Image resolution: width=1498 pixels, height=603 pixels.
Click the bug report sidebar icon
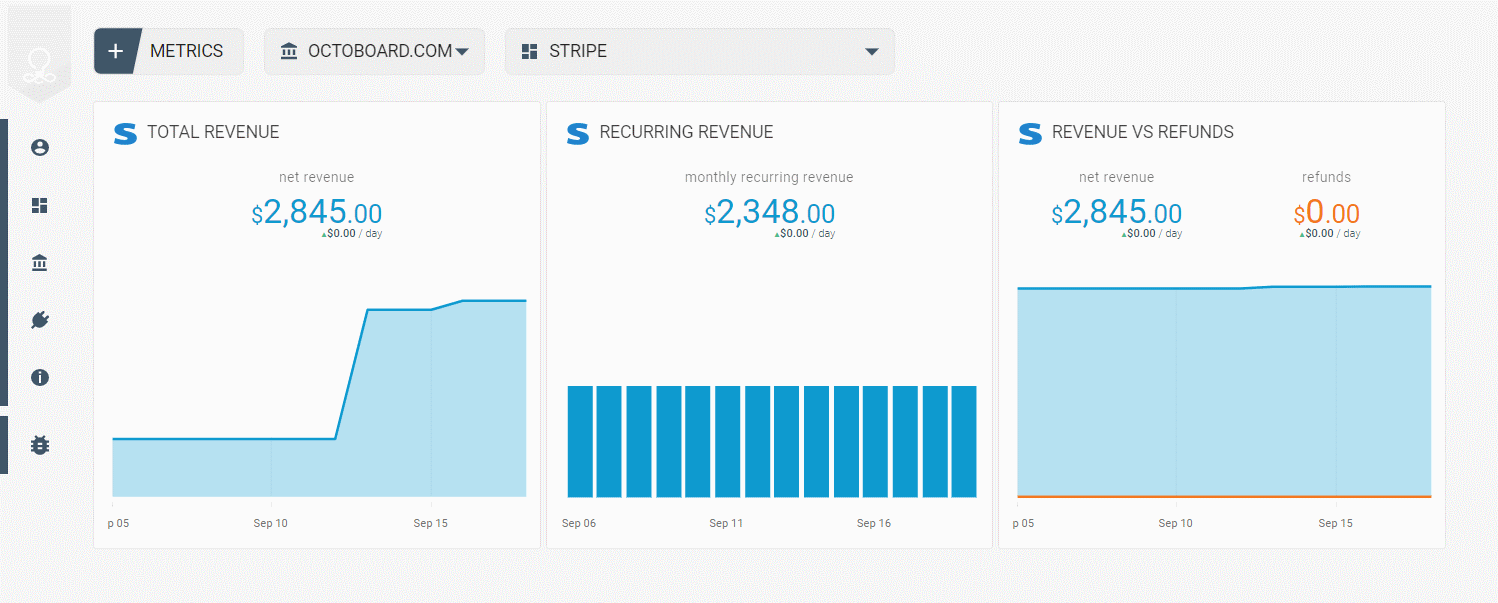pyautogui.click(x=40, y=445)
